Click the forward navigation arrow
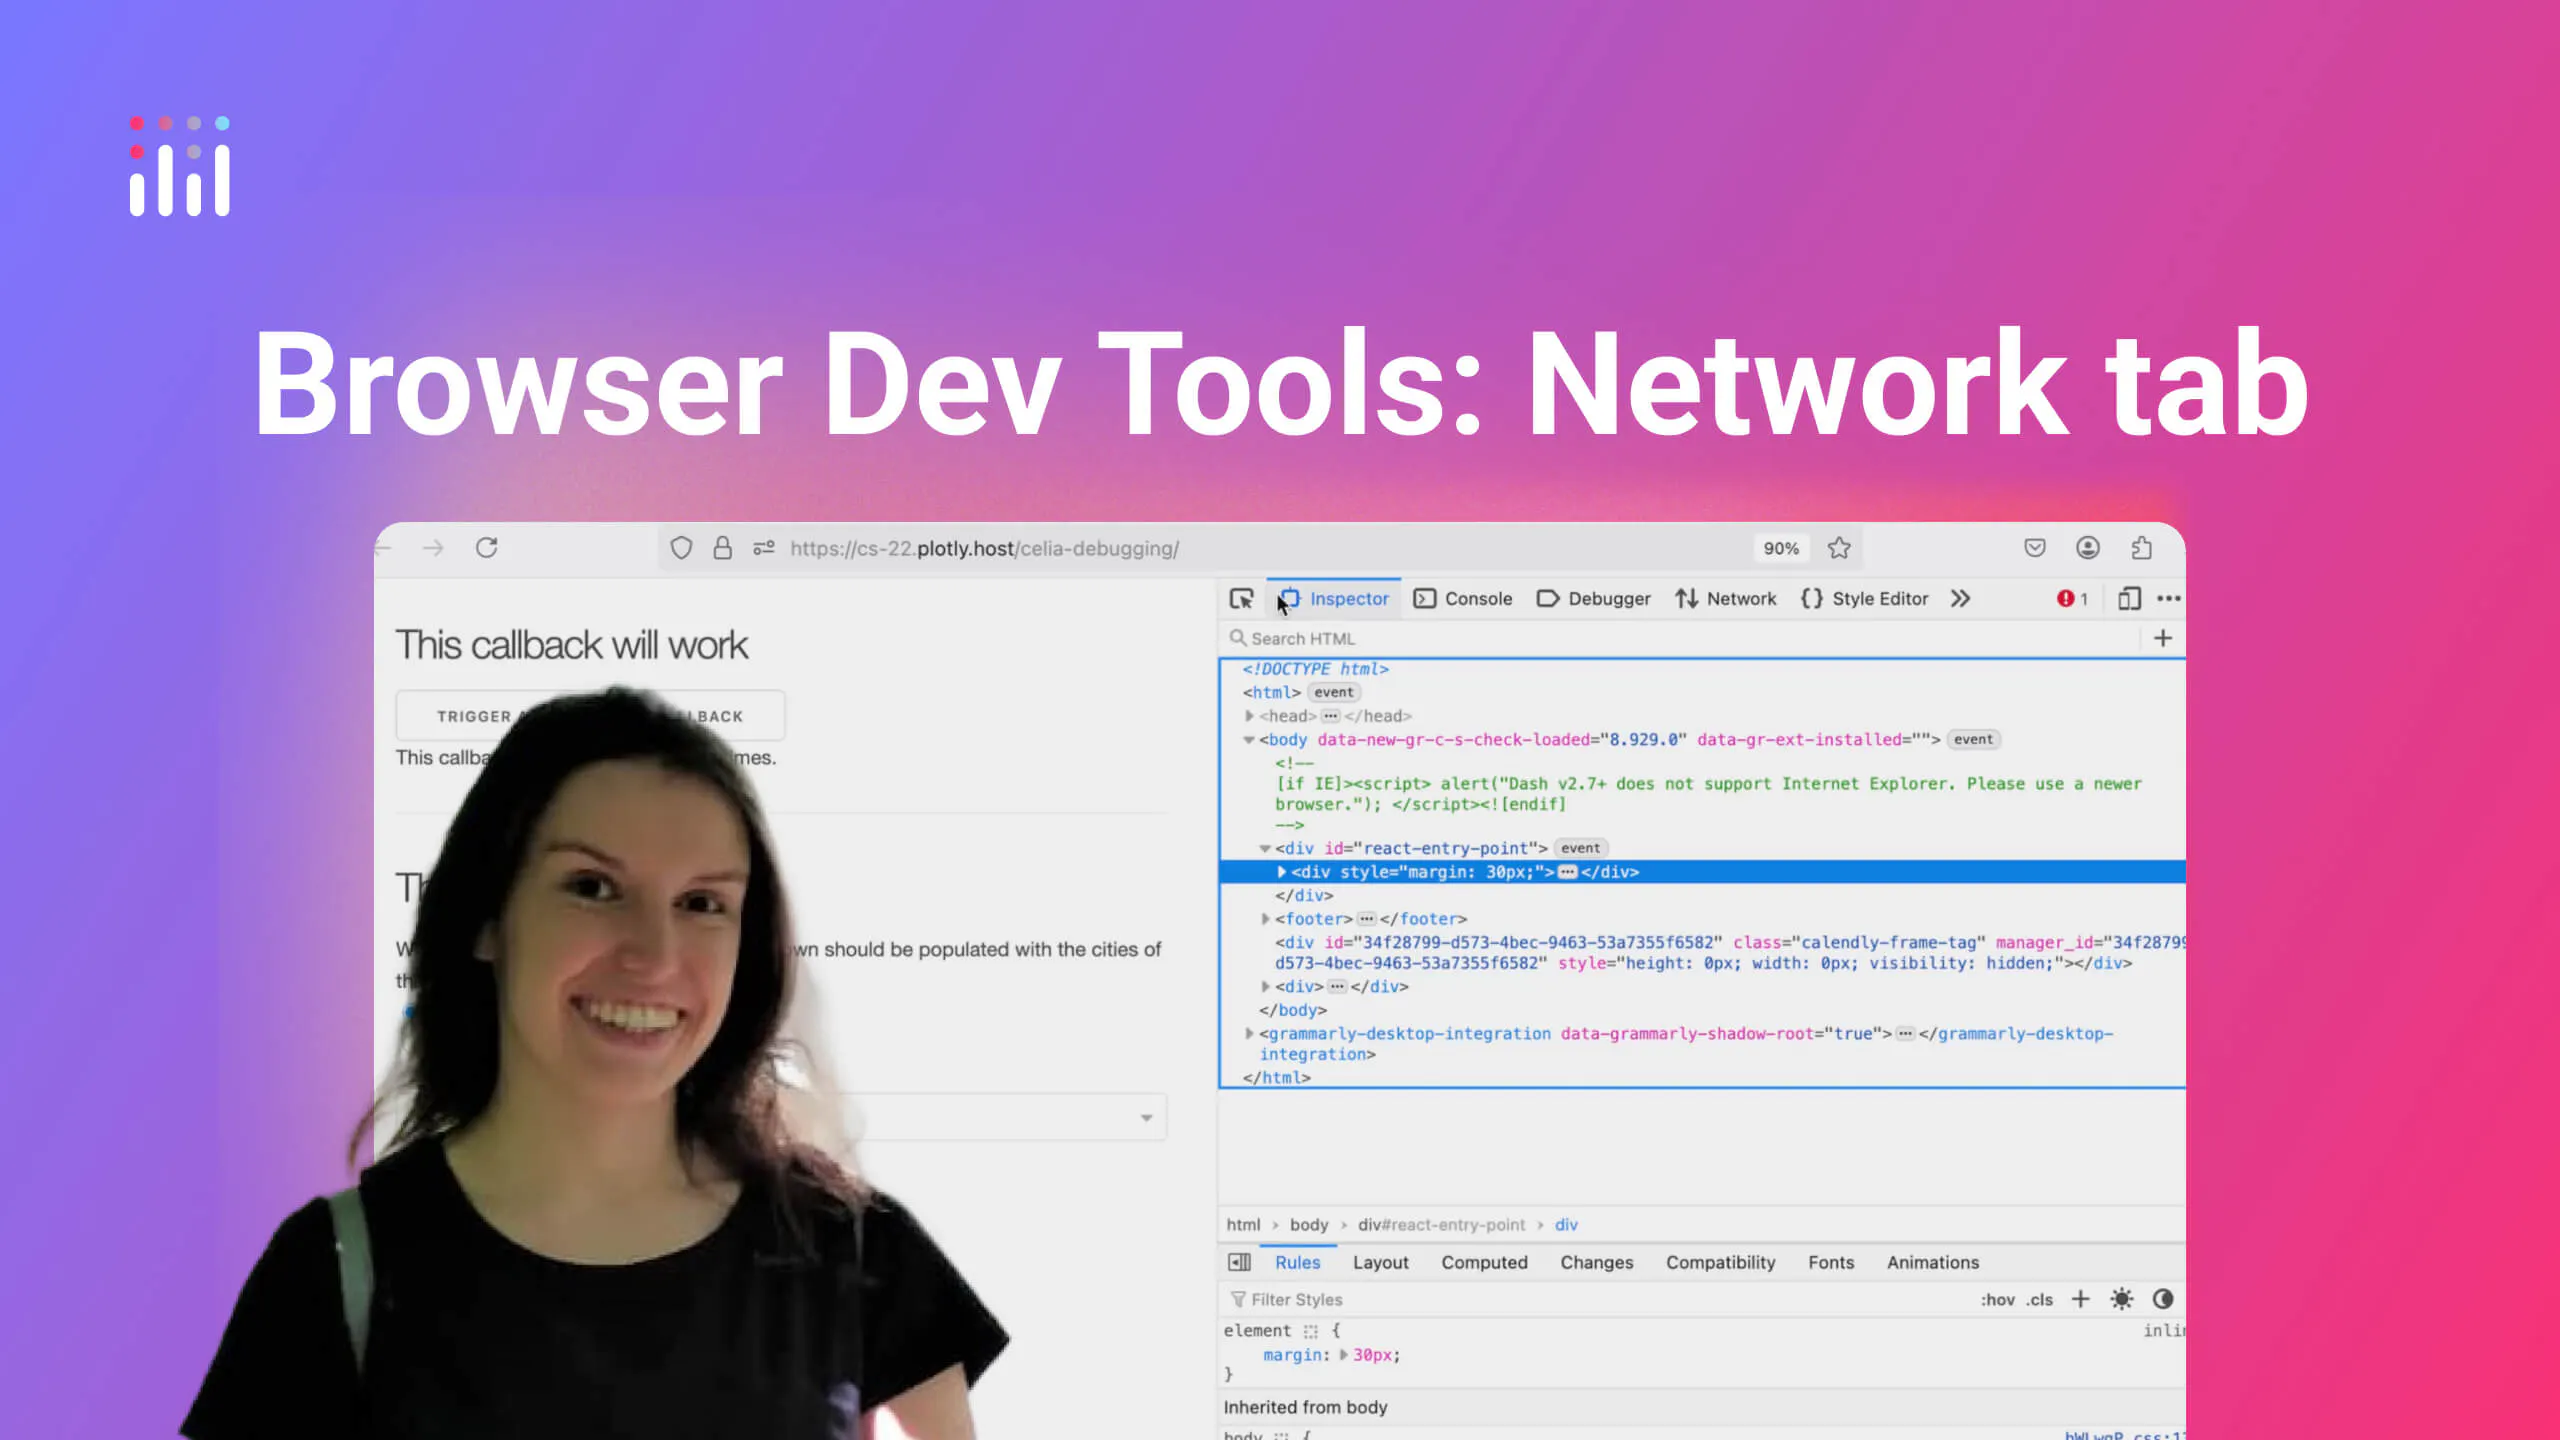Image resolution: width=2560 pixels, height=1440 pixels. pyautogui.click(x=433, y=548)
